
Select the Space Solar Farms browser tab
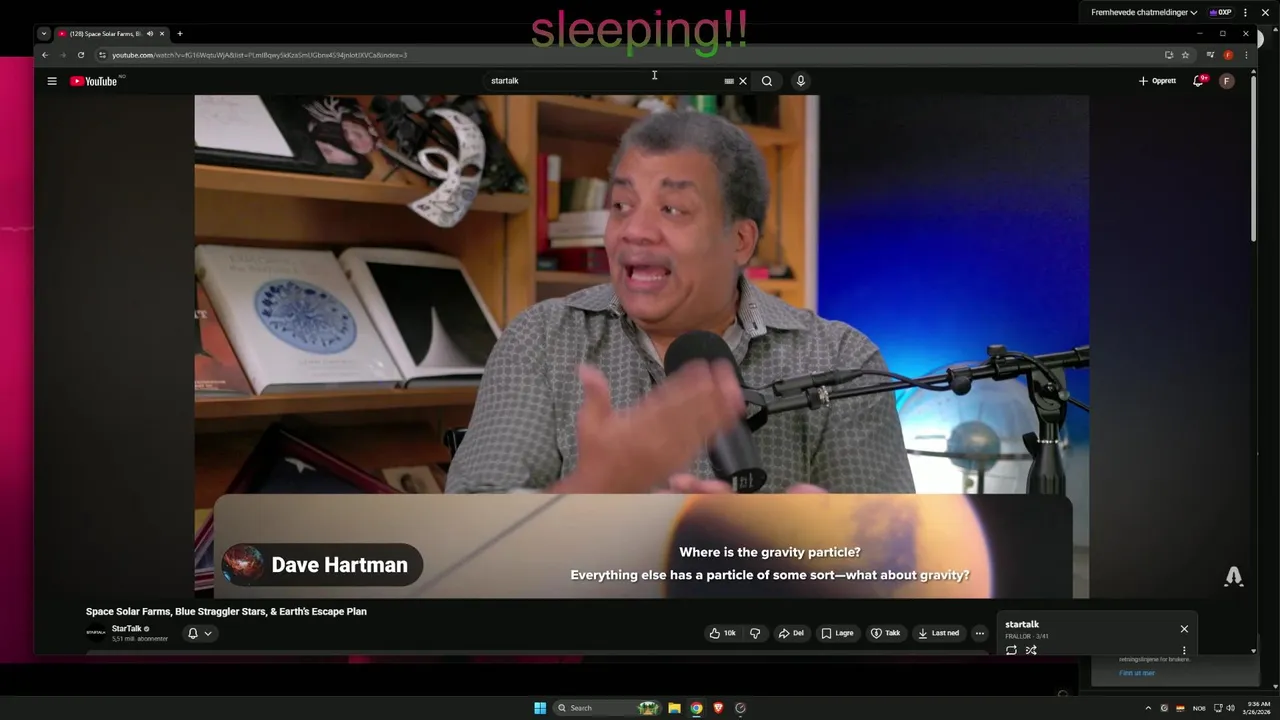click(110, 34)
